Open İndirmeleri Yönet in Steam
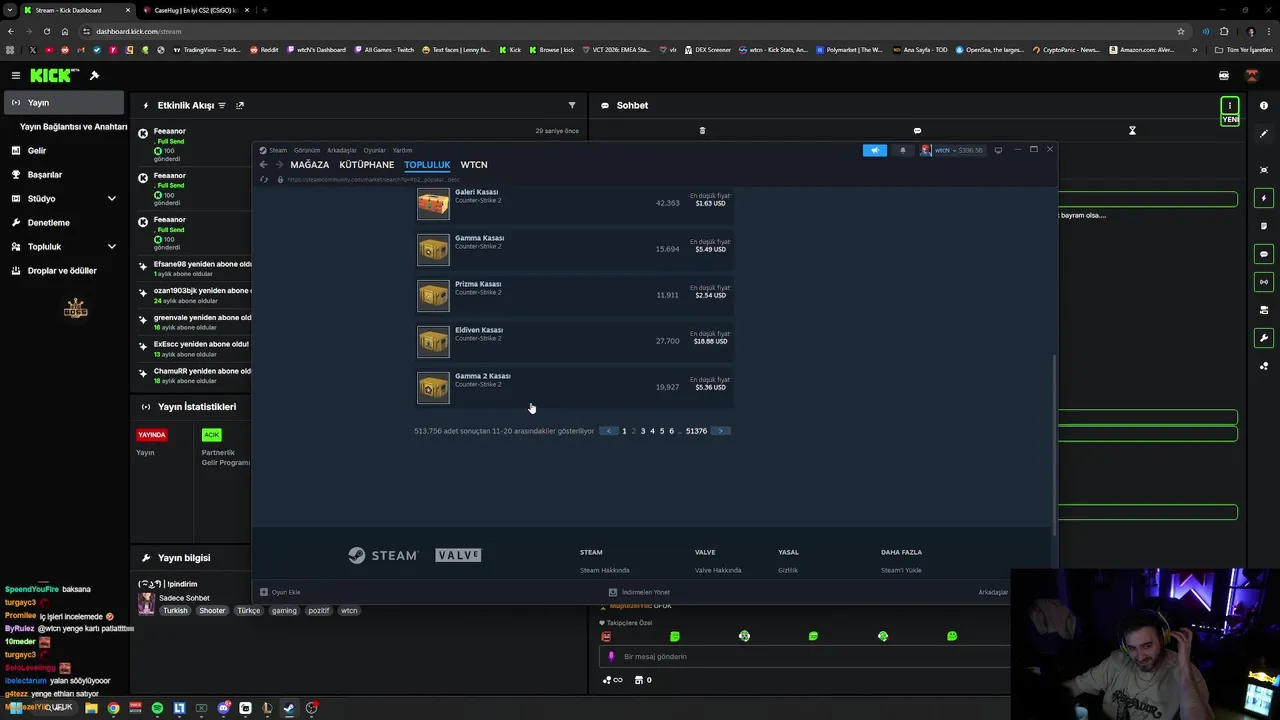This screenshot has width=1280, height=720. coord(640,592)
